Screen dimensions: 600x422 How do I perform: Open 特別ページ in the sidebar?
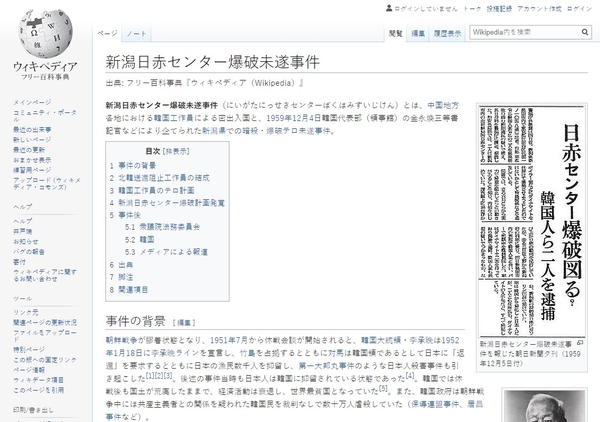click(x=29, y=349)
